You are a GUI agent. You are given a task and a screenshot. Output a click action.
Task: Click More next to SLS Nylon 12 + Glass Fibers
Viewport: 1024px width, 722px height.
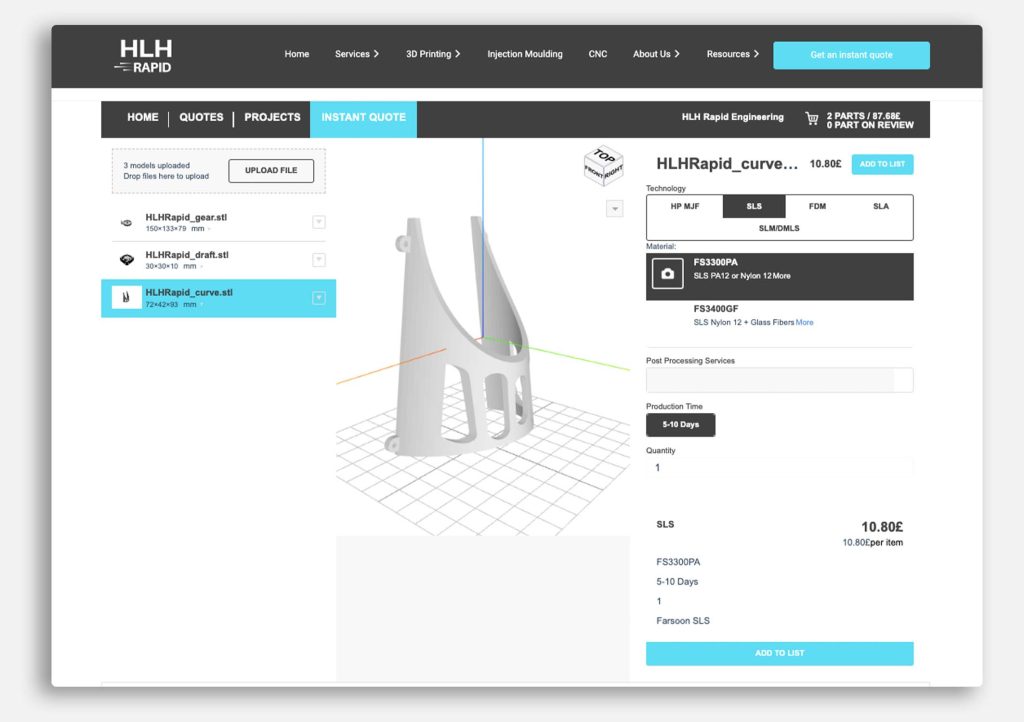tap(806, 323)
